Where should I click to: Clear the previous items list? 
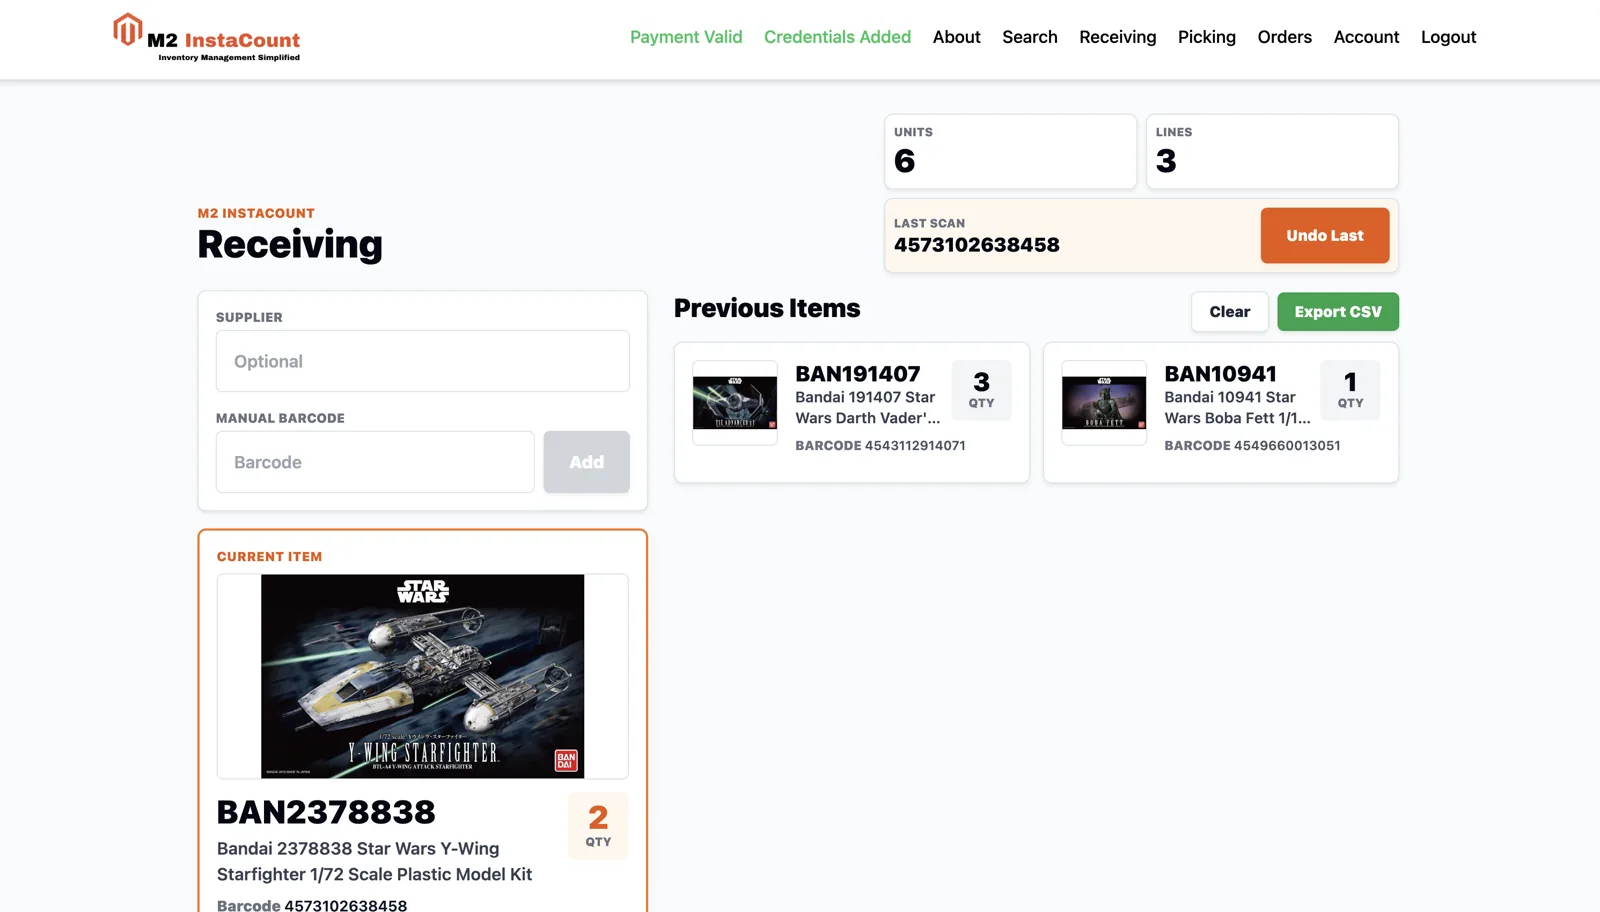pos(1229,312)
